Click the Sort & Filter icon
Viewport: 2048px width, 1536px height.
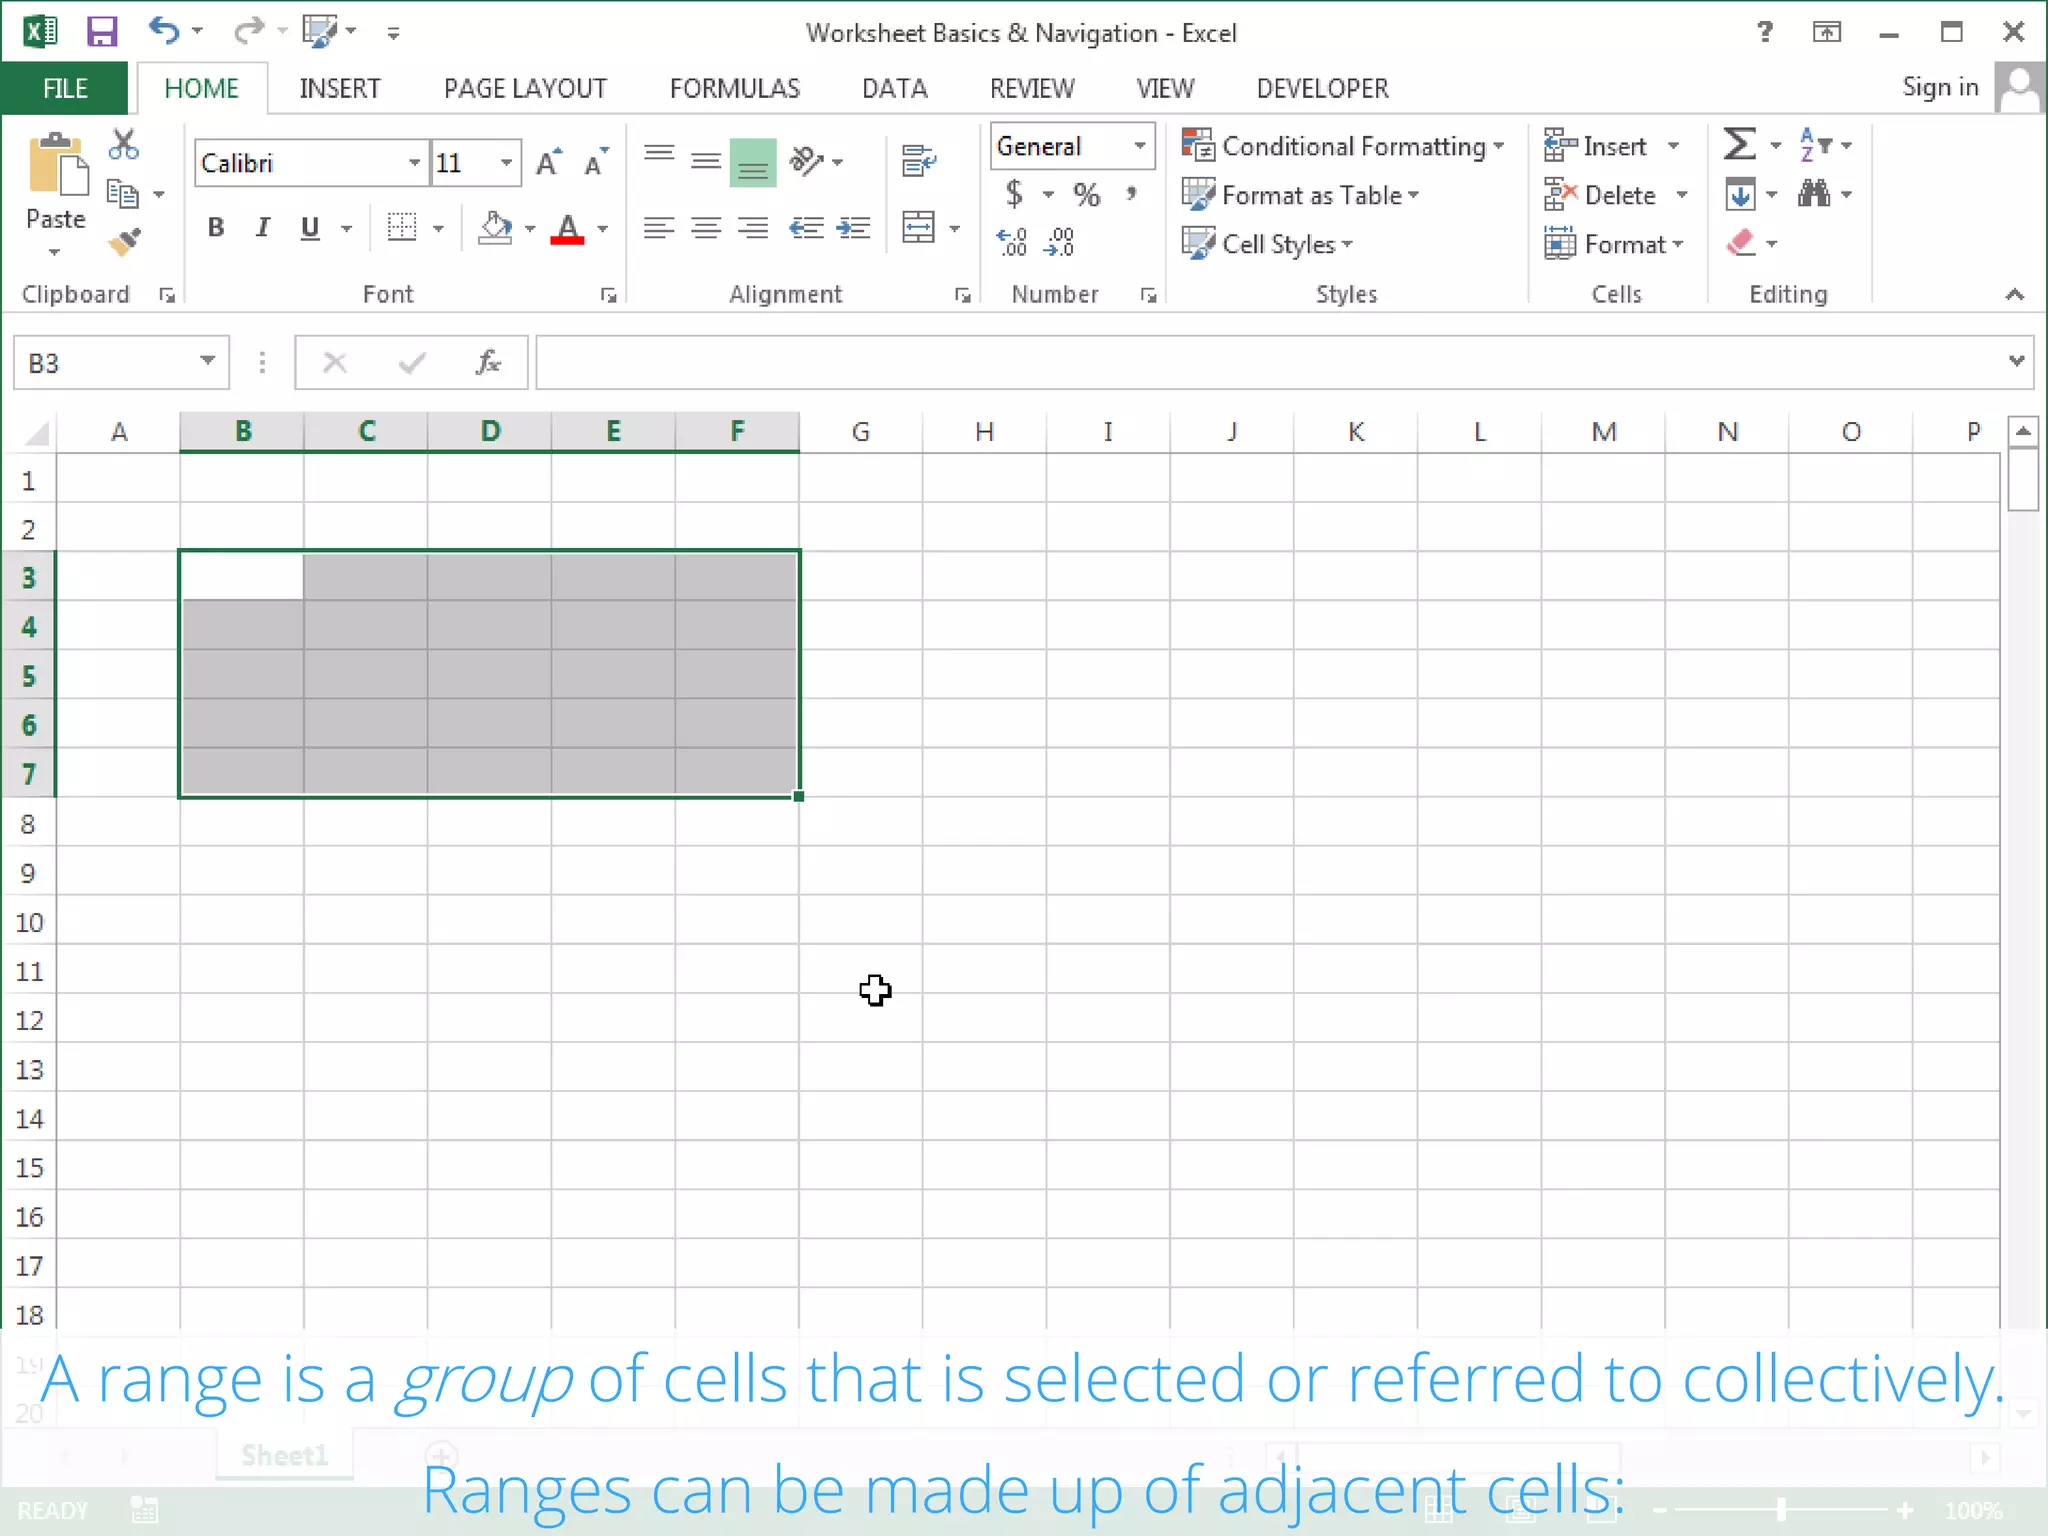pyautogui.click(x=1815, y=145)
